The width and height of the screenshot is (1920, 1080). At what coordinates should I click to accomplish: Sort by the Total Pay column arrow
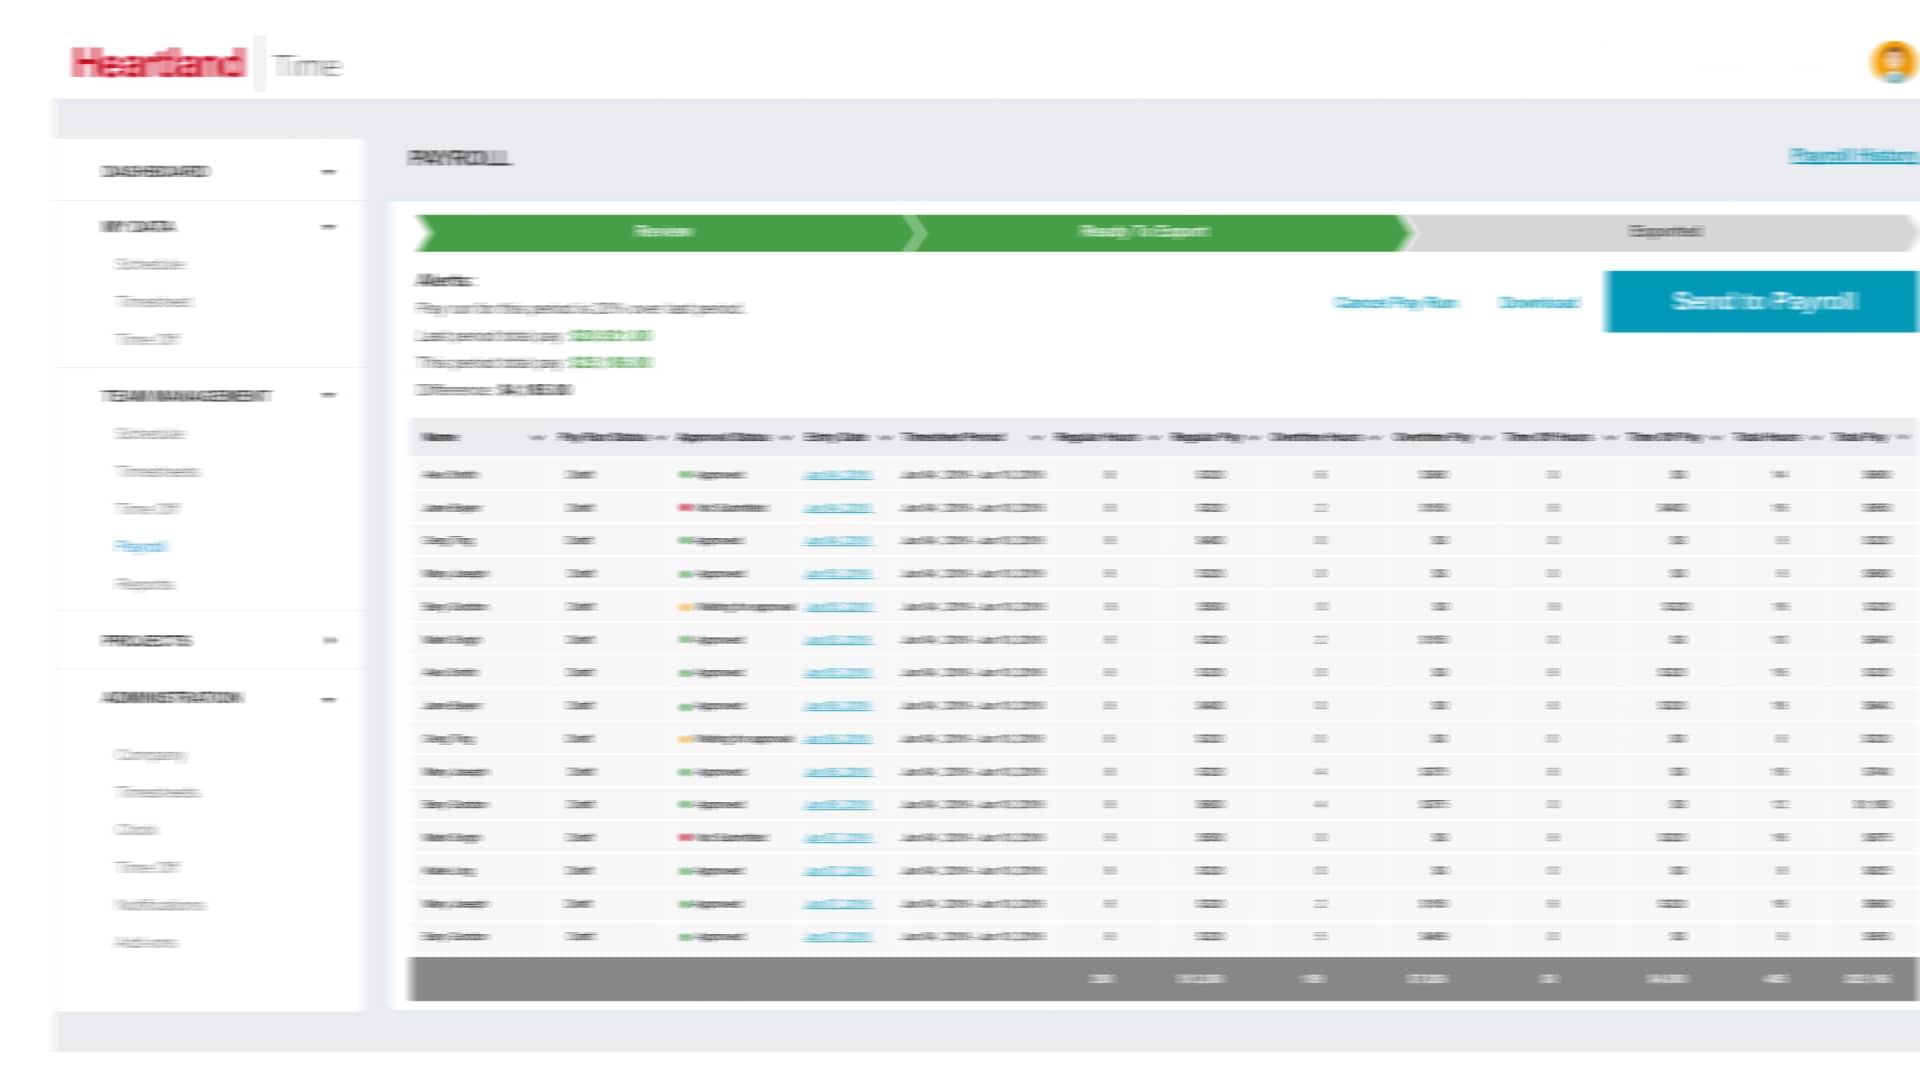[x=1902, y=438]
